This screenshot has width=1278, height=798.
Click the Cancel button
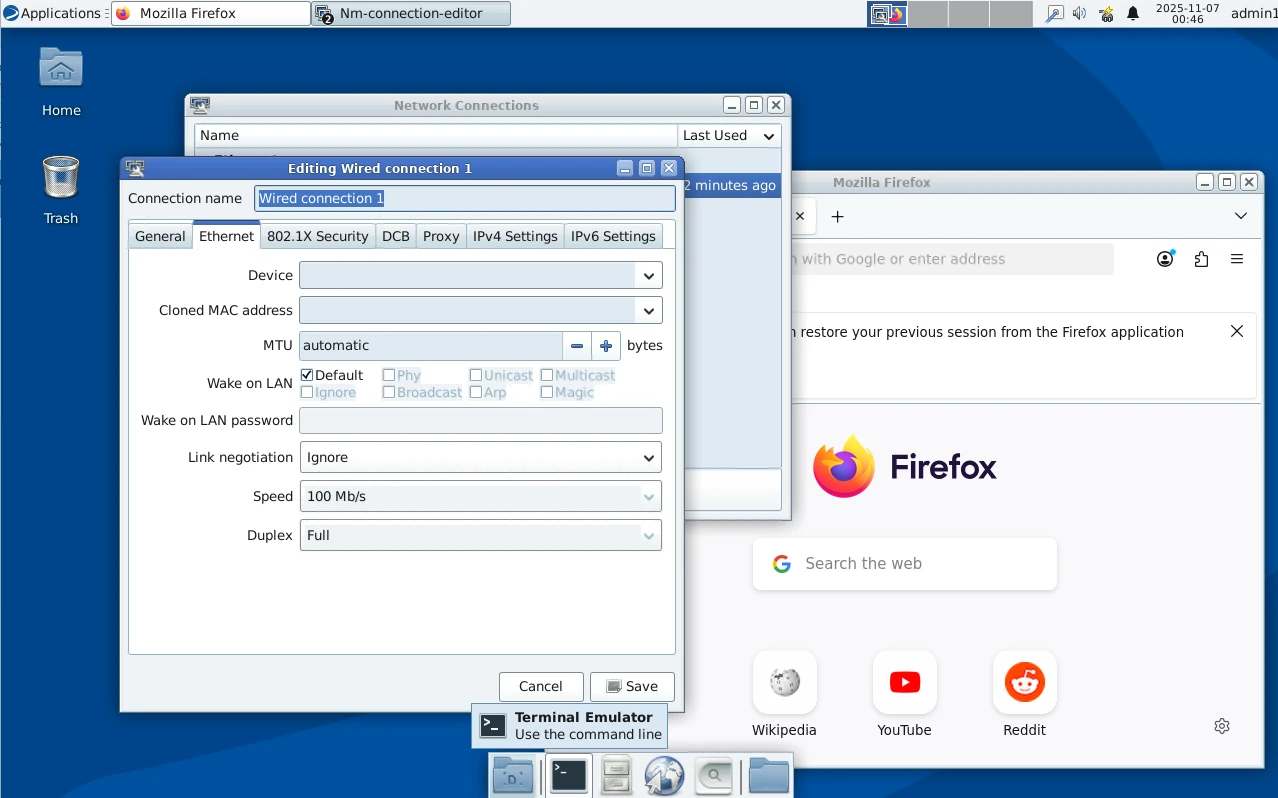[x=541, y=686]
